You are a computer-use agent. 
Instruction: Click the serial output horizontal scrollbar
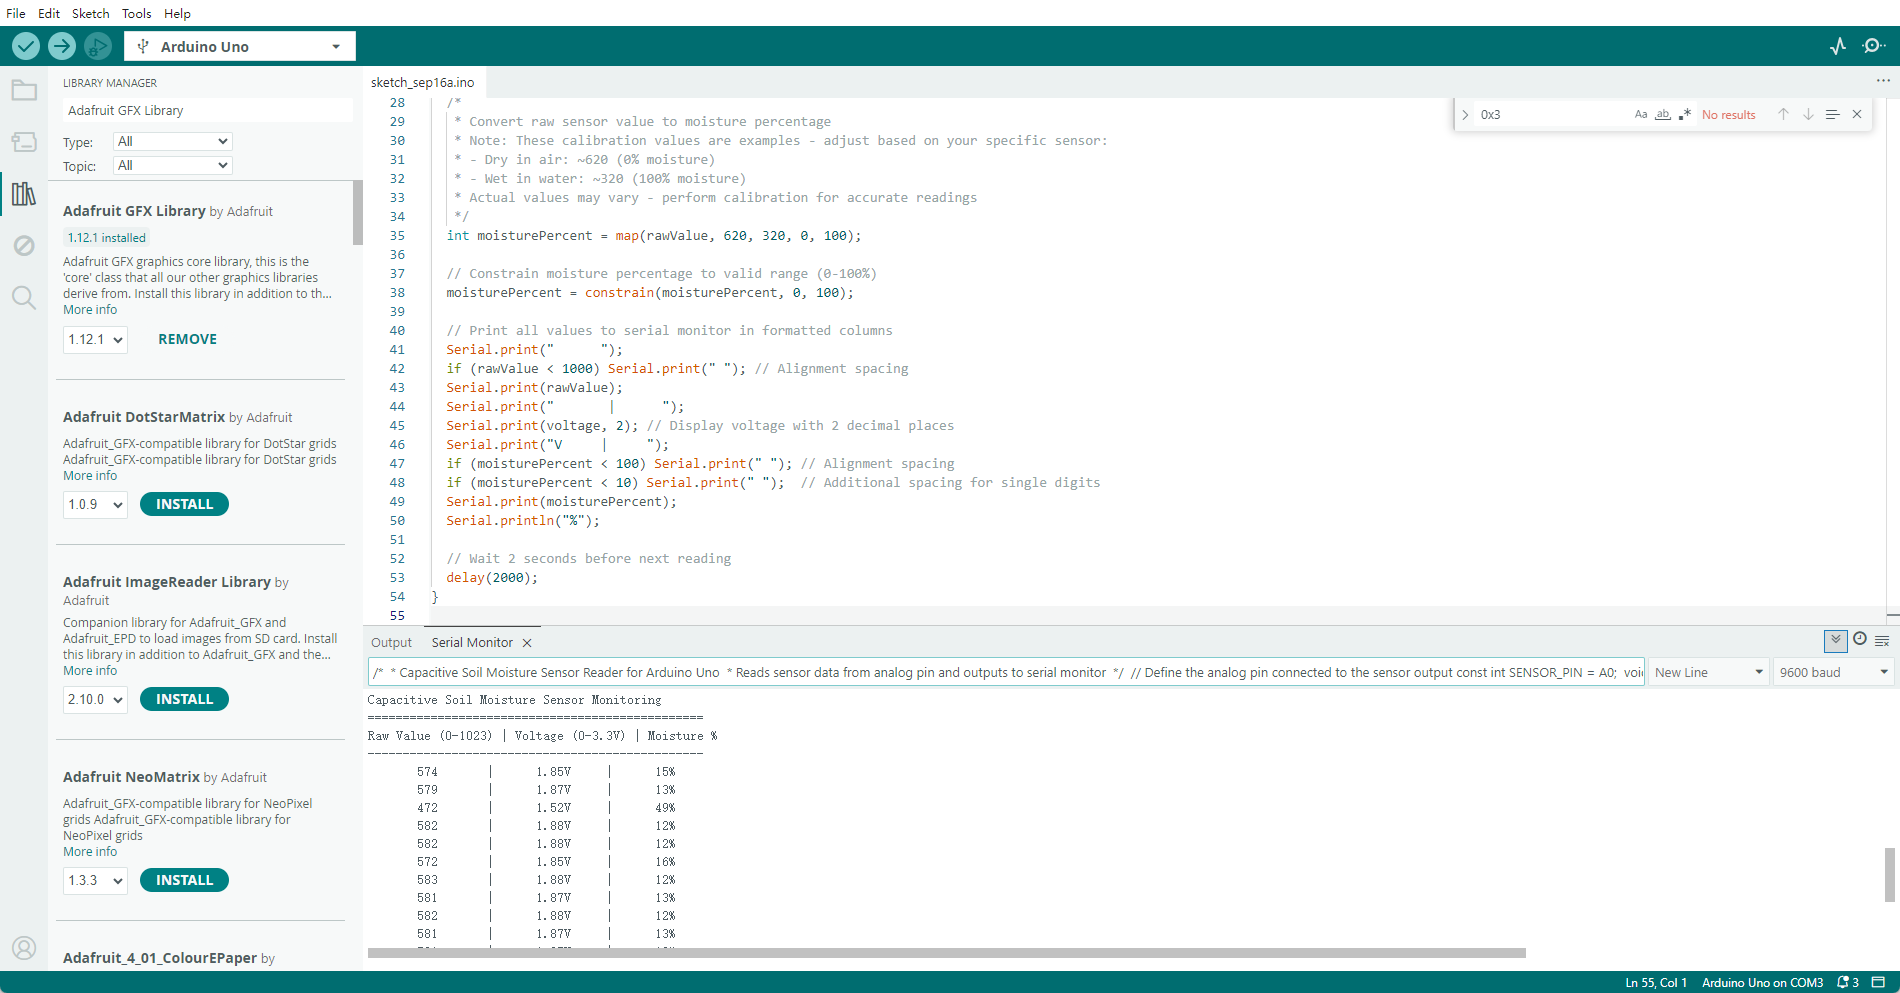pos(946,953)
